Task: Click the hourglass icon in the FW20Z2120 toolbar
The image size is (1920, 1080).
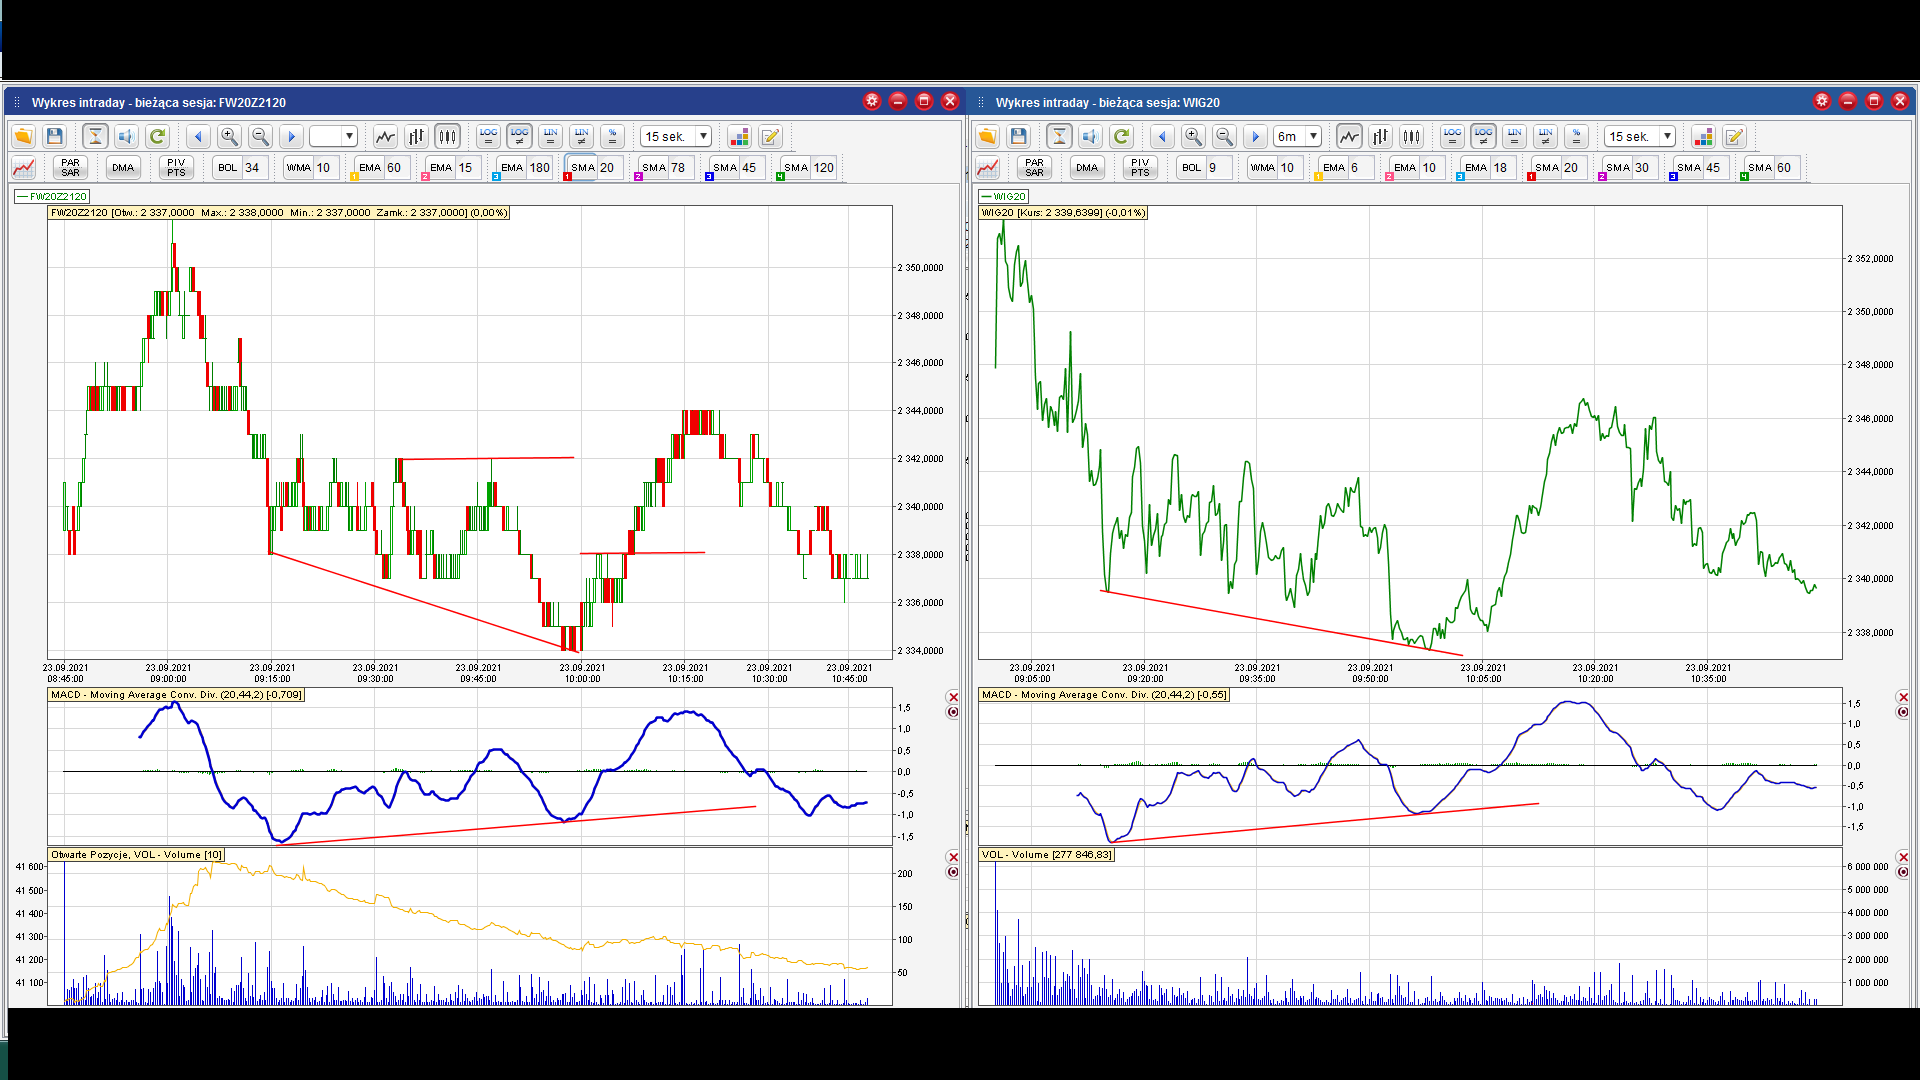Action: [95, 137]
